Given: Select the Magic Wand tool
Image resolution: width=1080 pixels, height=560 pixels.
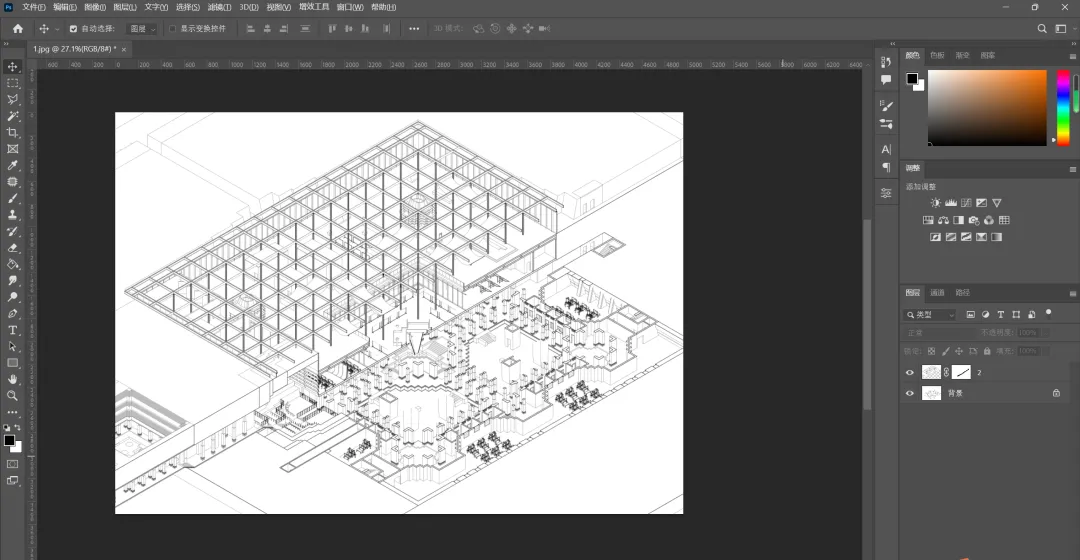Looking at the screenshot, I should pos(12,116).
